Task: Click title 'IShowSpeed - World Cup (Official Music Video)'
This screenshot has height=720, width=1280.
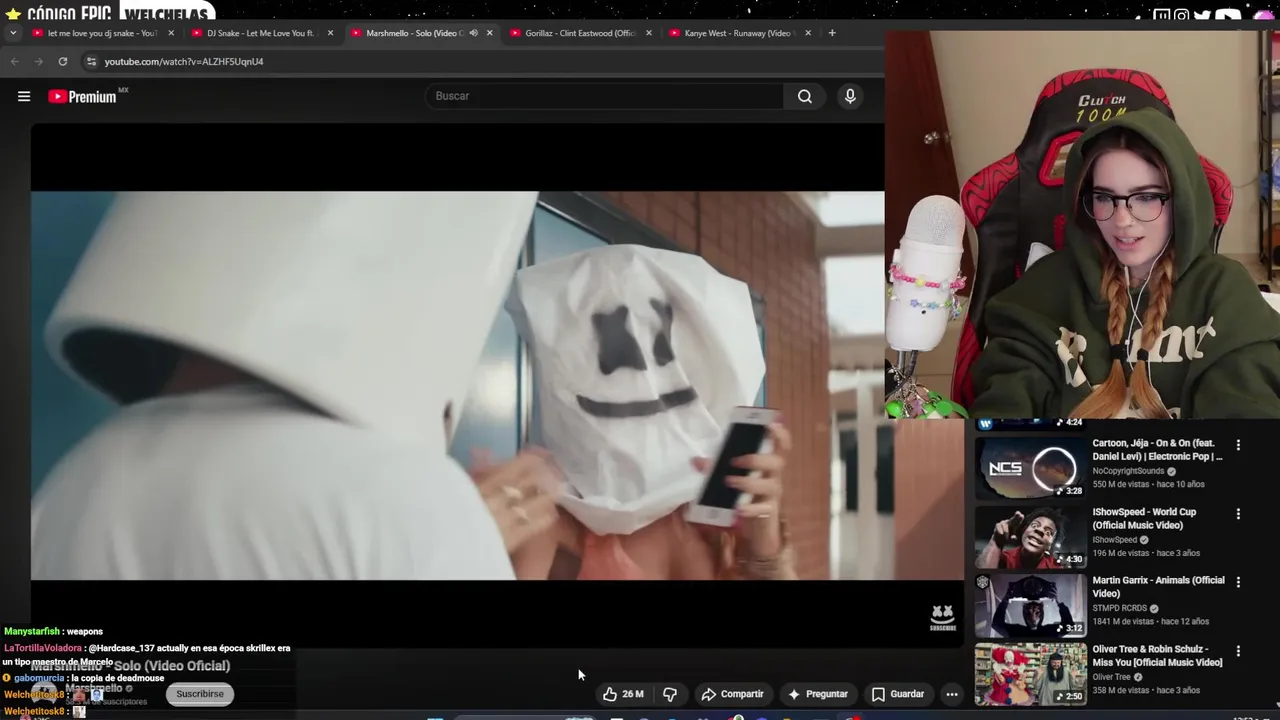Action: click(x=1144, y=518)
